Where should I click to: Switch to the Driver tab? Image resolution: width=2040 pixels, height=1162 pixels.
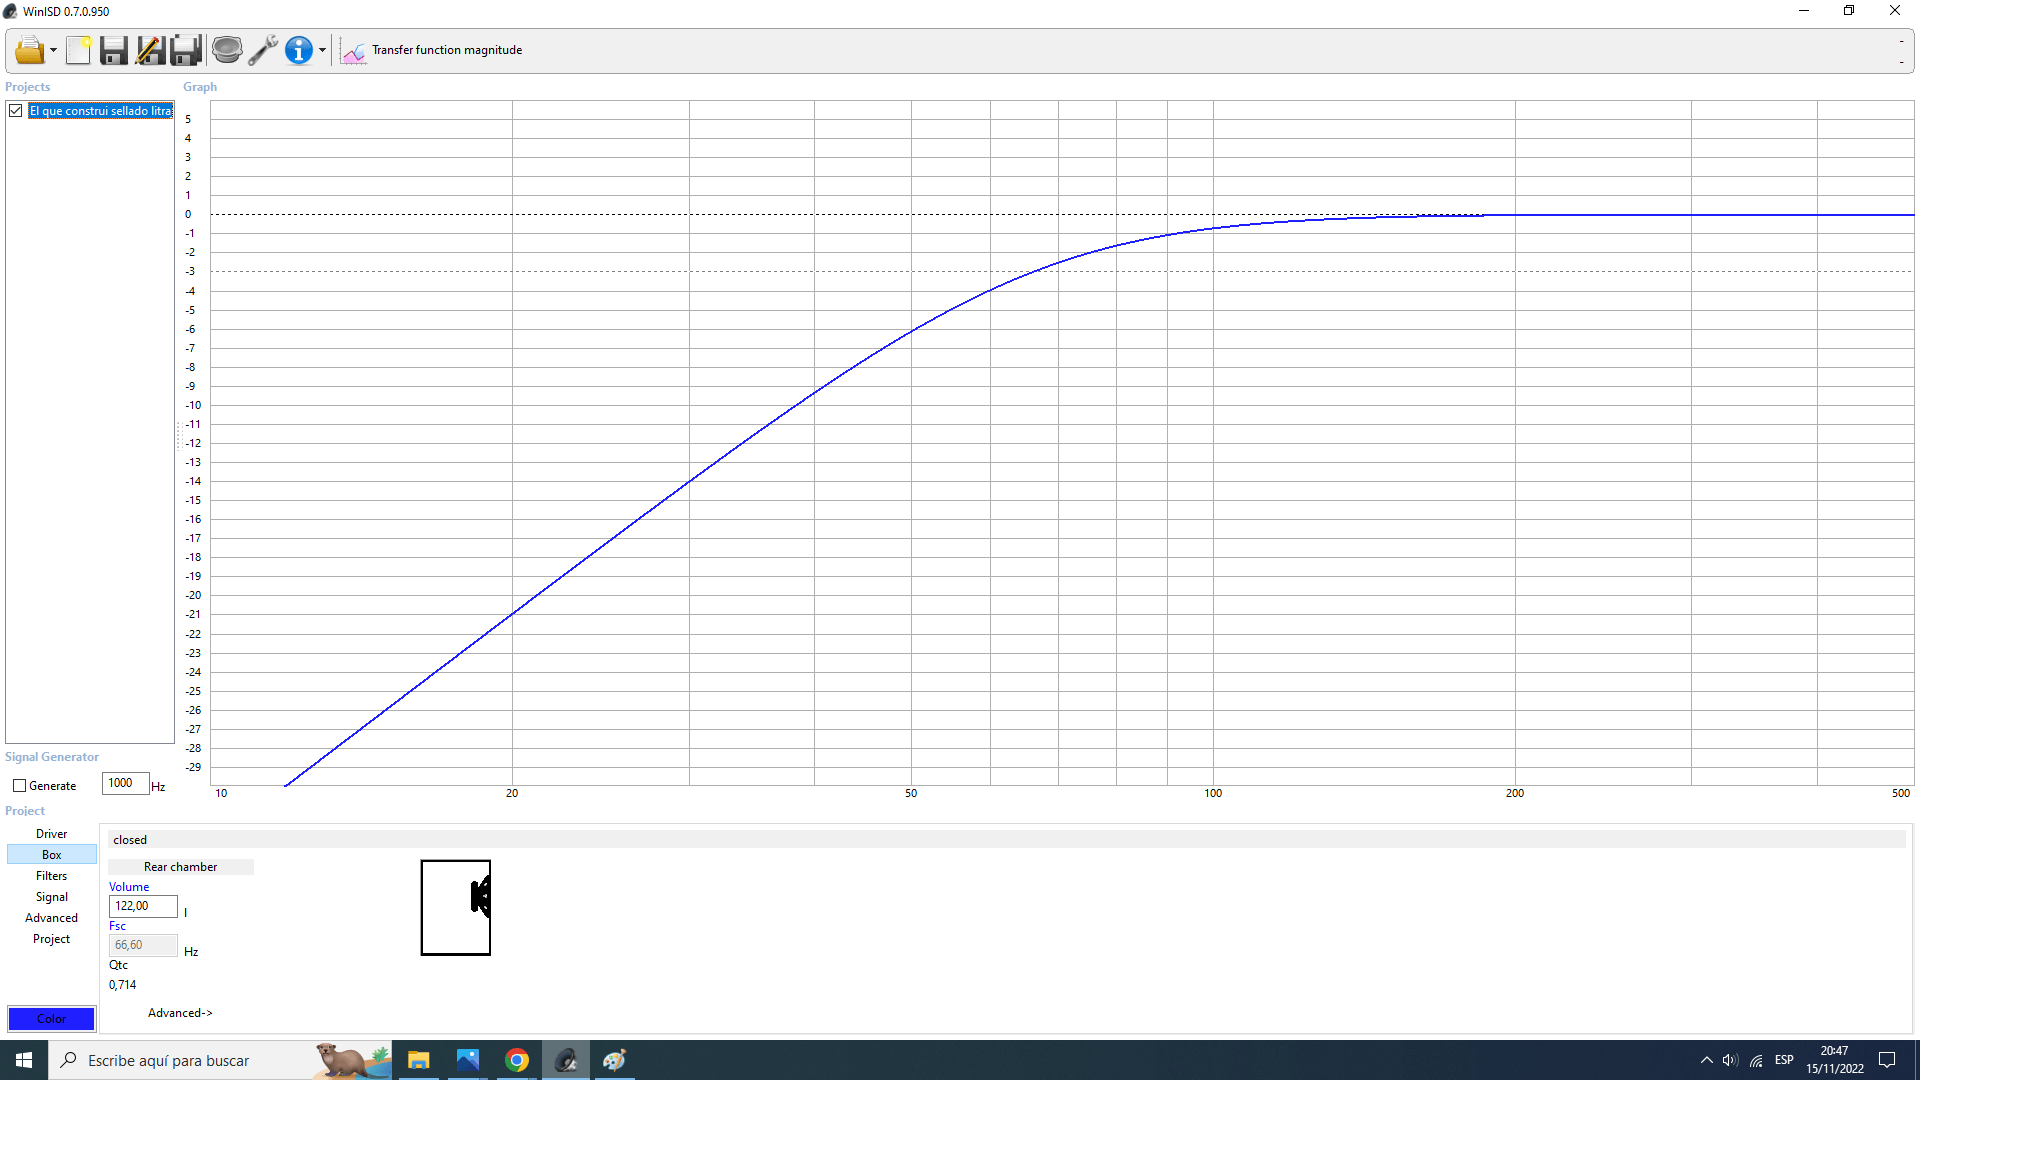click(x=52, y=834)
